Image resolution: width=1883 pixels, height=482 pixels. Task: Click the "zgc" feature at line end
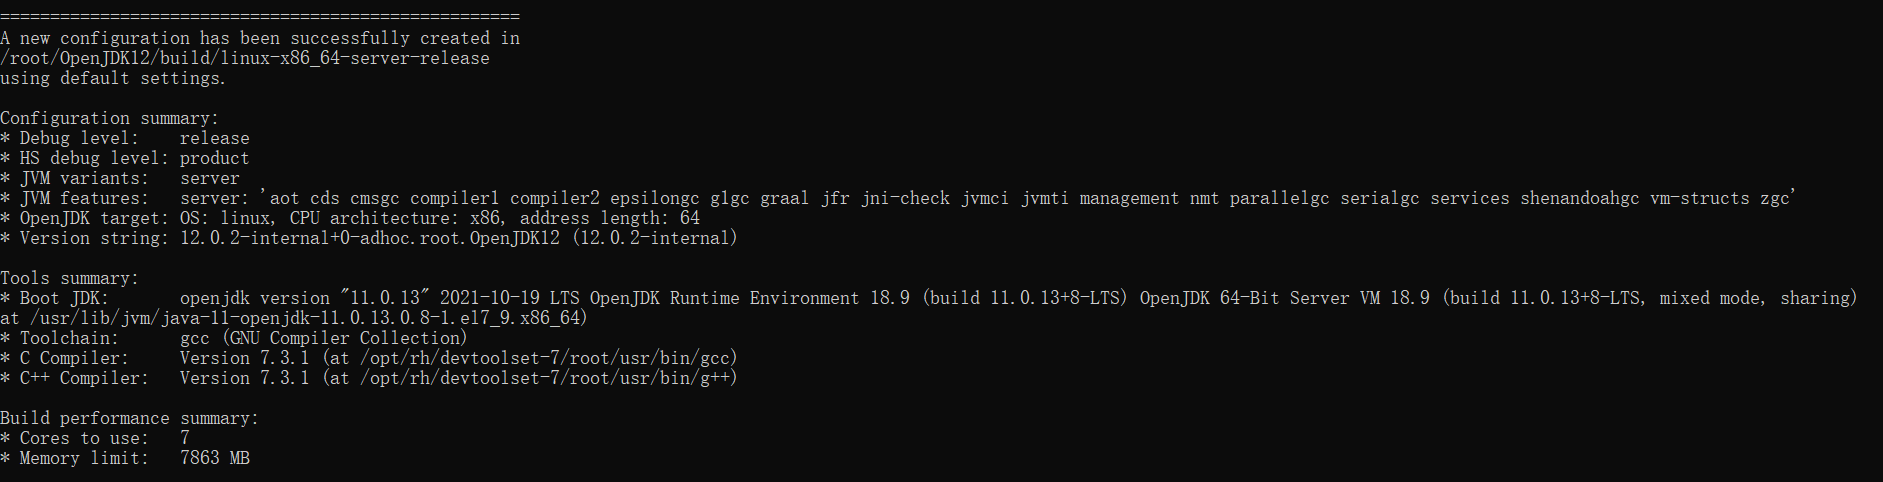1775,198
